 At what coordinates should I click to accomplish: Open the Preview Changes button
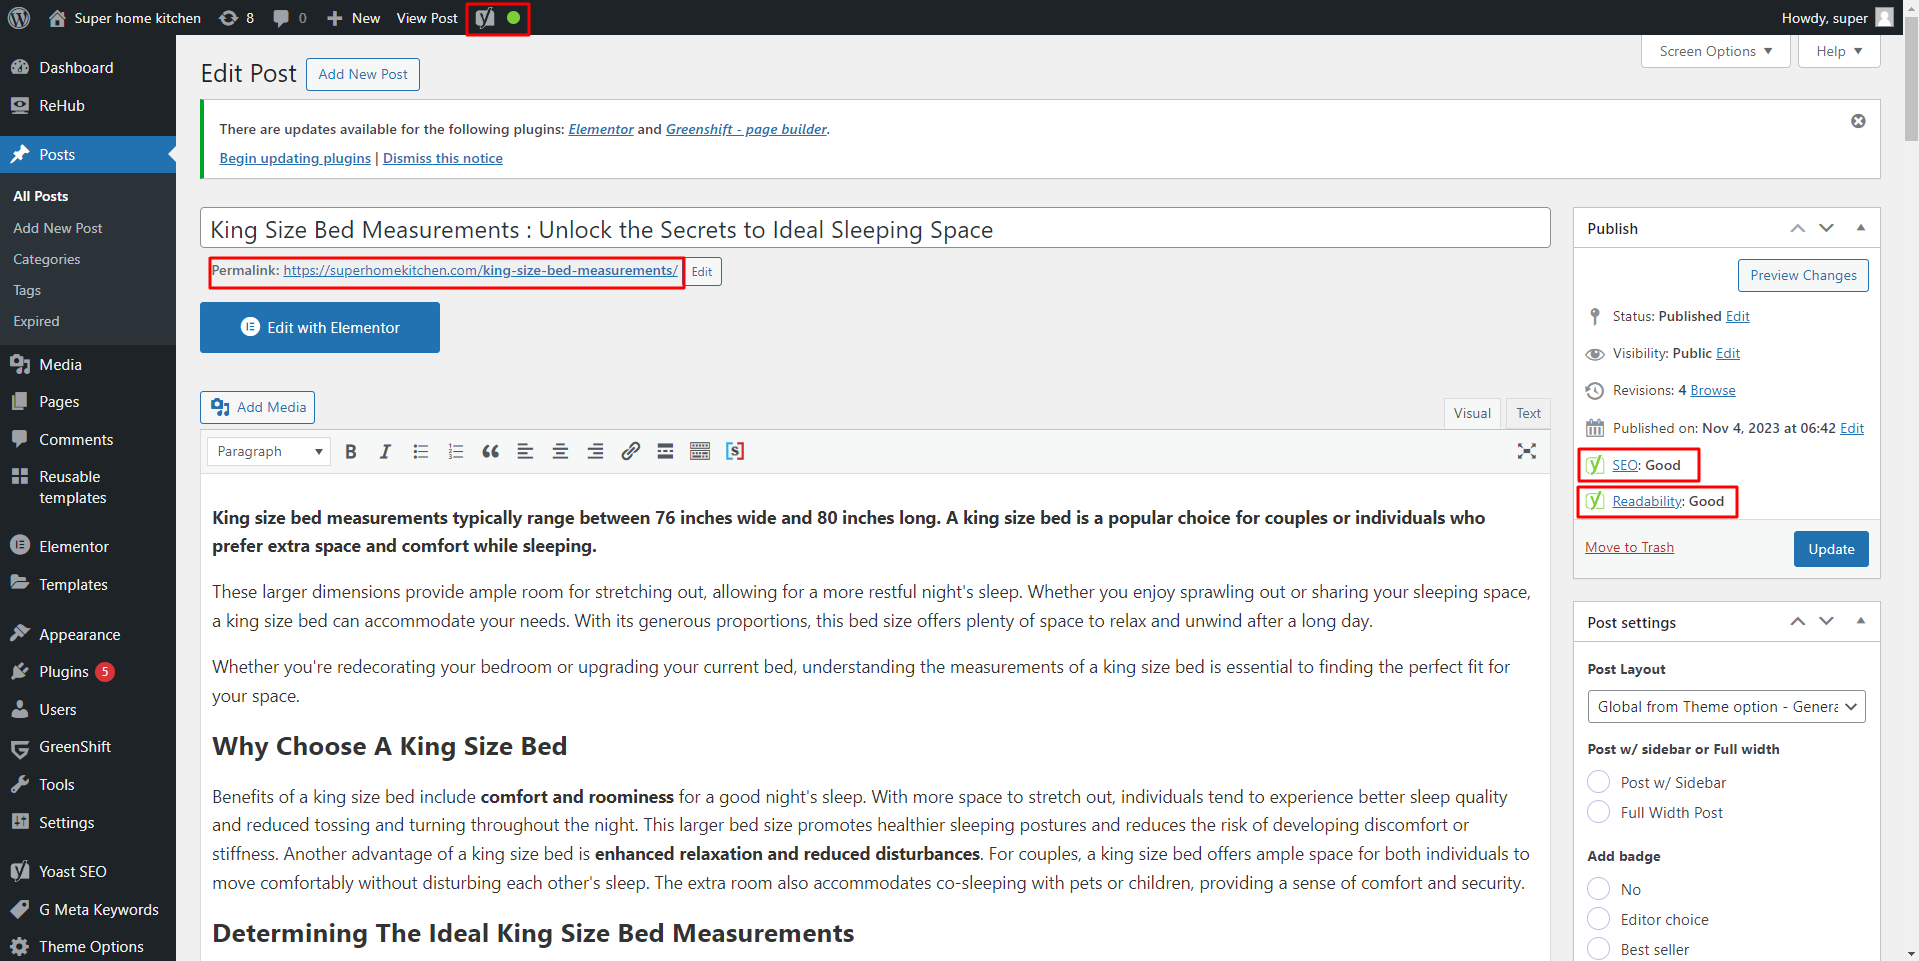coord(1802,275)
